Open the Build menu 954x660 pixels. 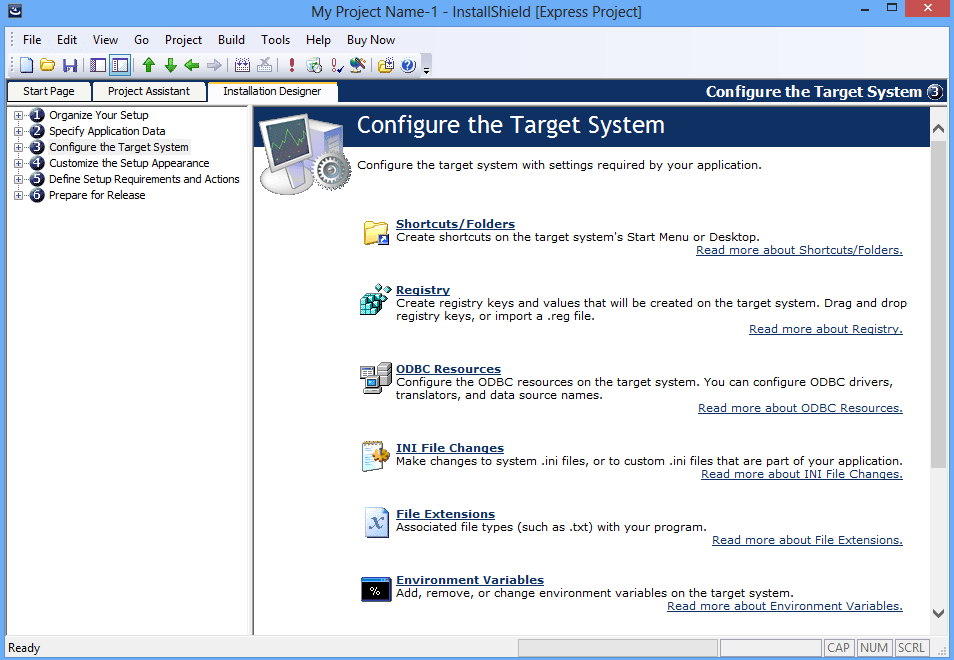[x=231, y=40]
